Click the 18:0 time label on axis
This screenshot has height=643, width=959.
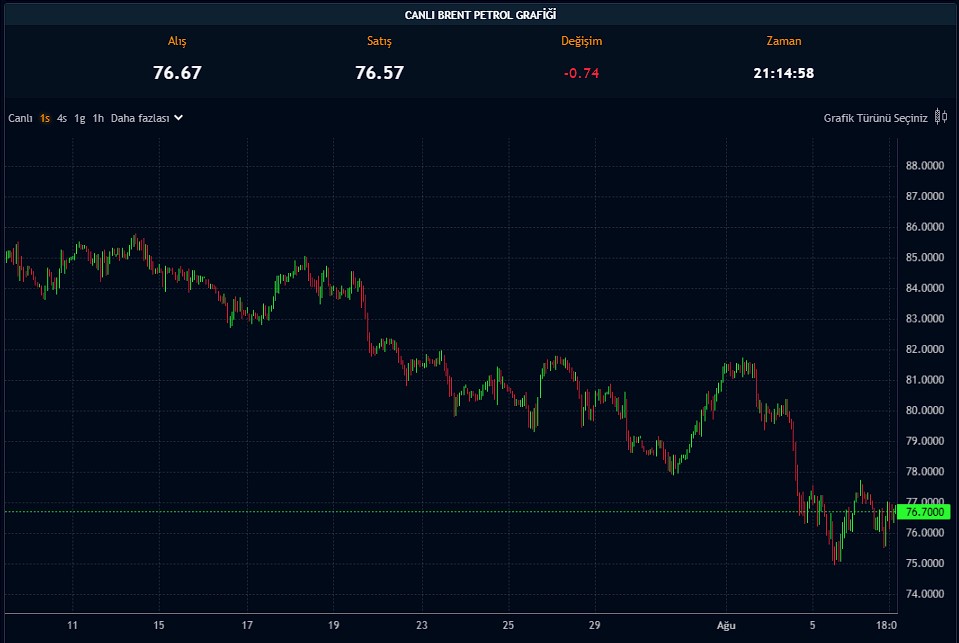(886, 626)
